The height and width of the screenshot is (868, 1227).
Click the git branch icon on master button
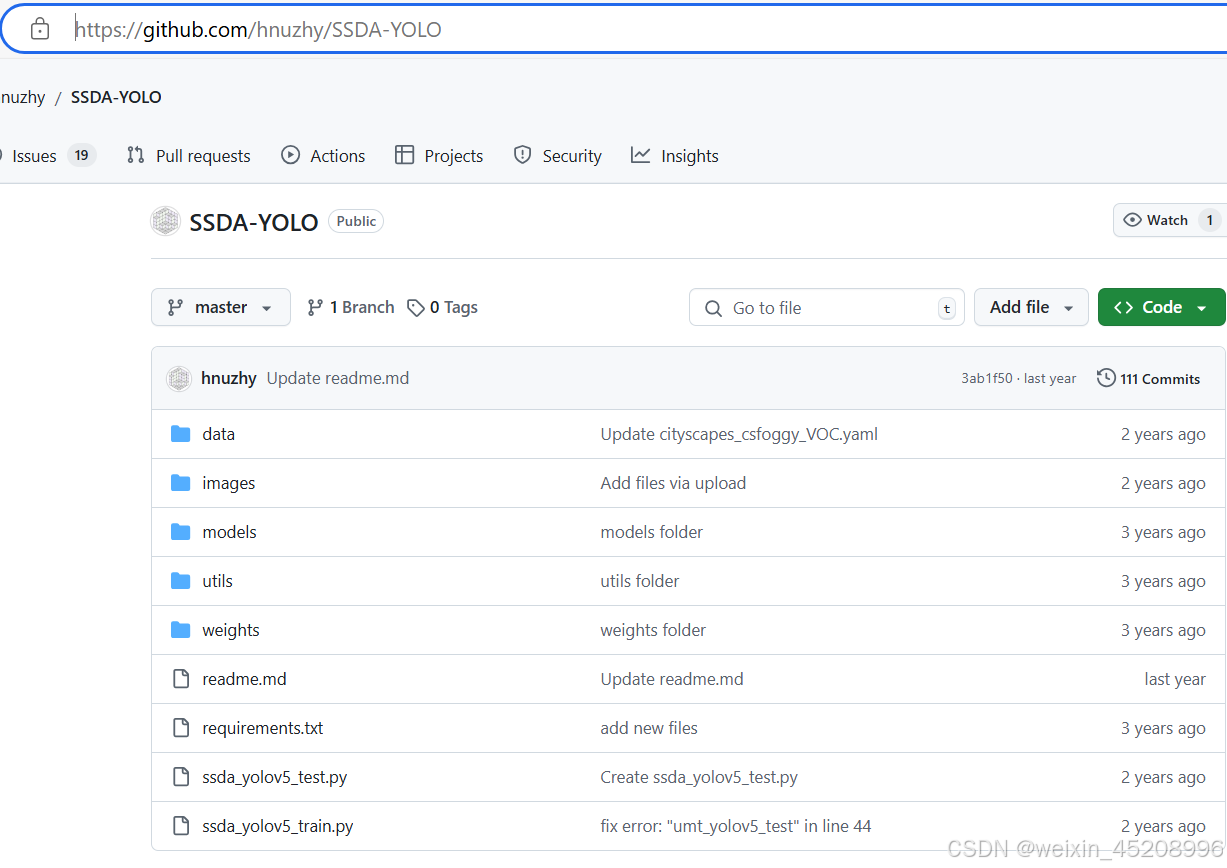tap(175, 307)
